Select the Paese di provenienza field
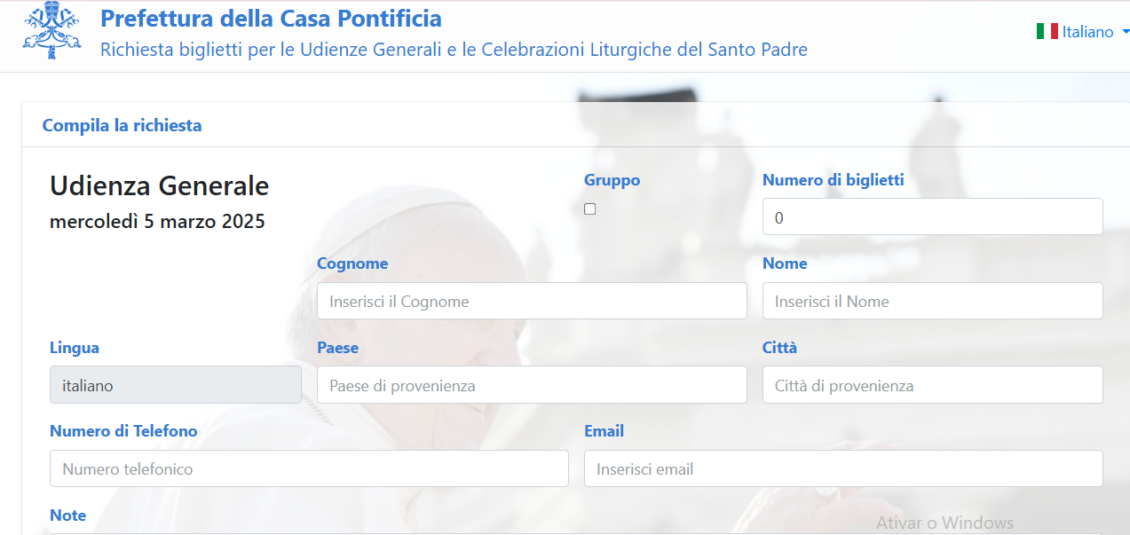The width and height of the screenshot is (1130, 535). [532, 385]
